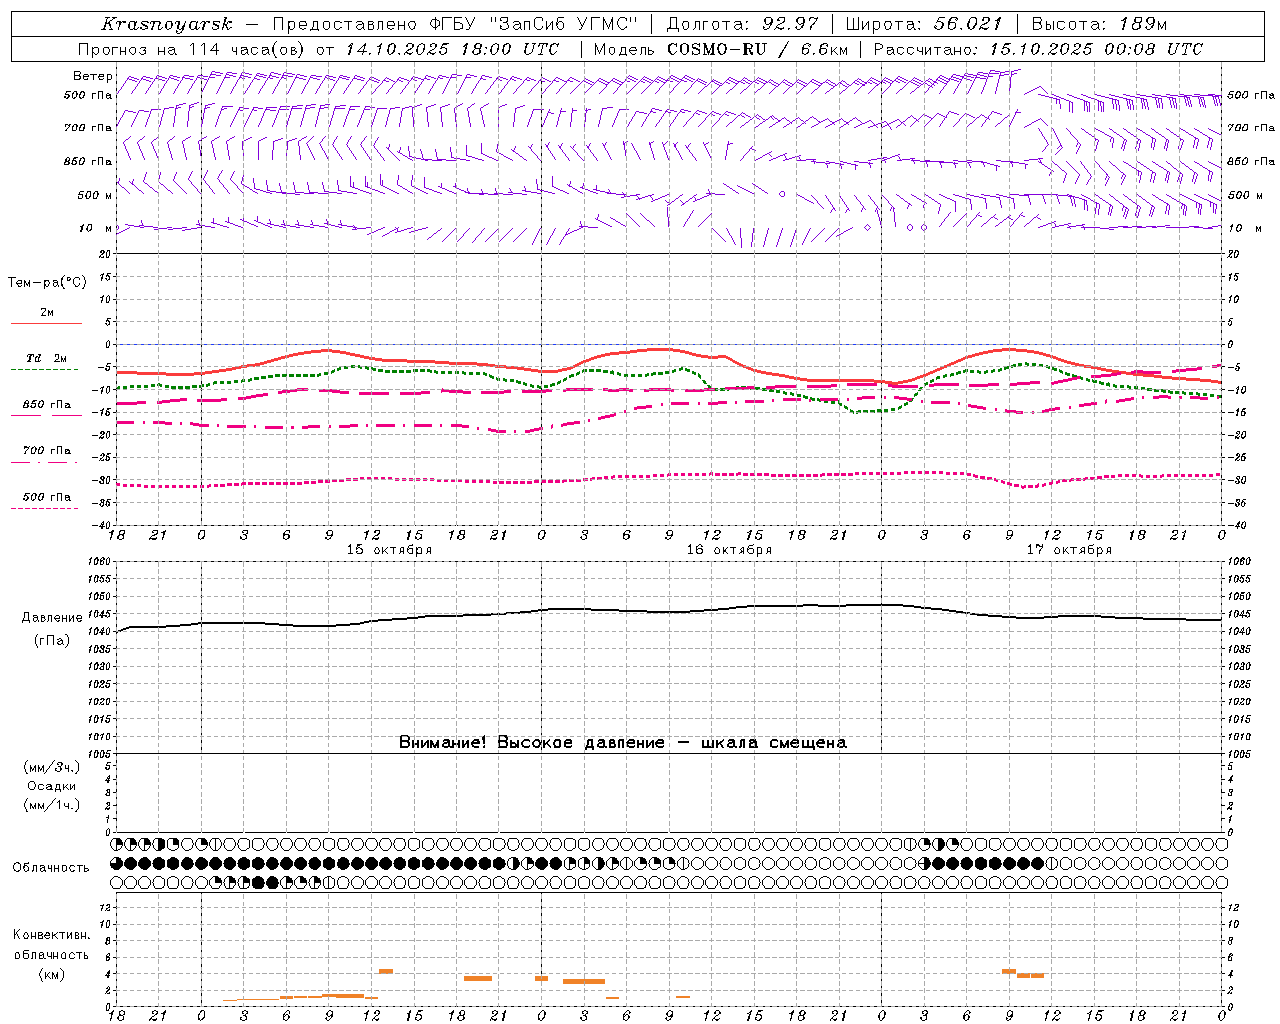Click the forecast start time 14.10.2025 18:00 UTC

pyautogui.click(x=452, y=49)
